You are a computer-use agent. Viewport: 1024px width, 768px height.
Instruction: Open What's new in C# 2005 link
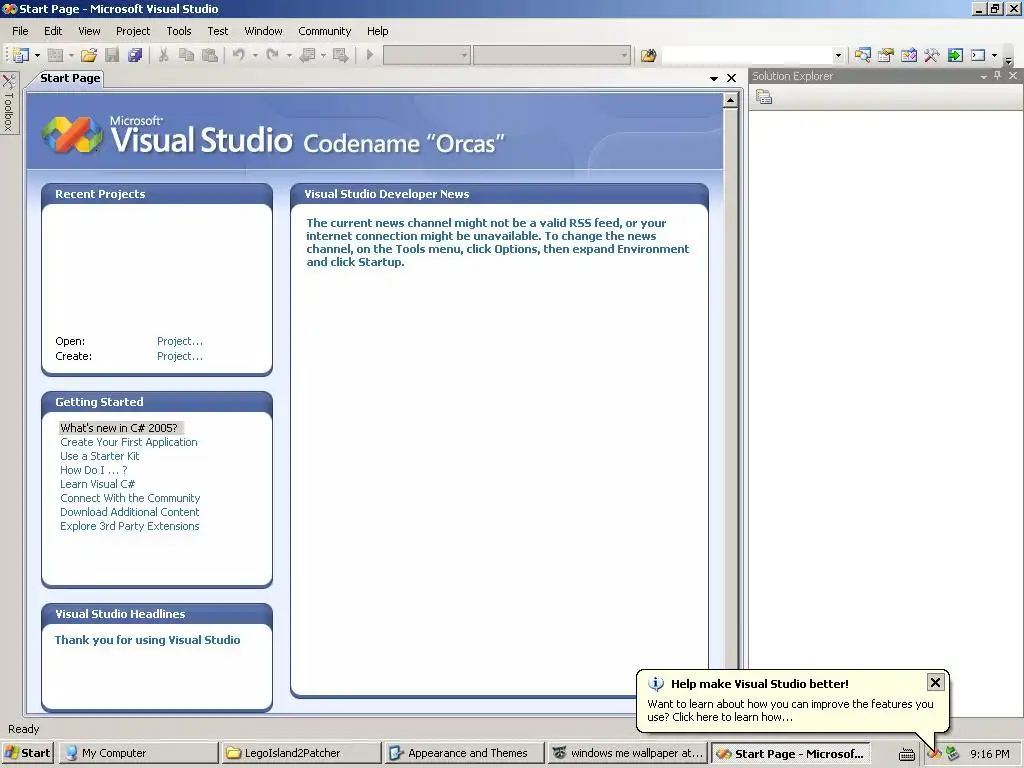tap(119, 428)
